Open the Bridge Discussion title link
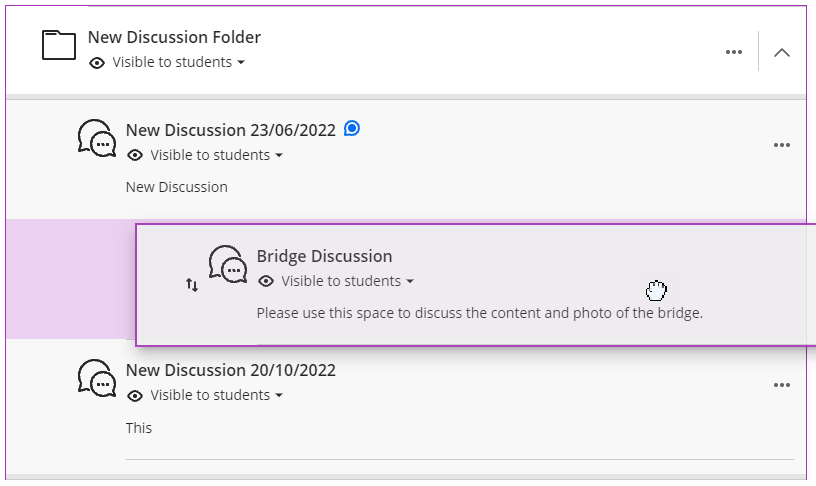Viewport: 816px width, 486px height. [x=324, y=256]
